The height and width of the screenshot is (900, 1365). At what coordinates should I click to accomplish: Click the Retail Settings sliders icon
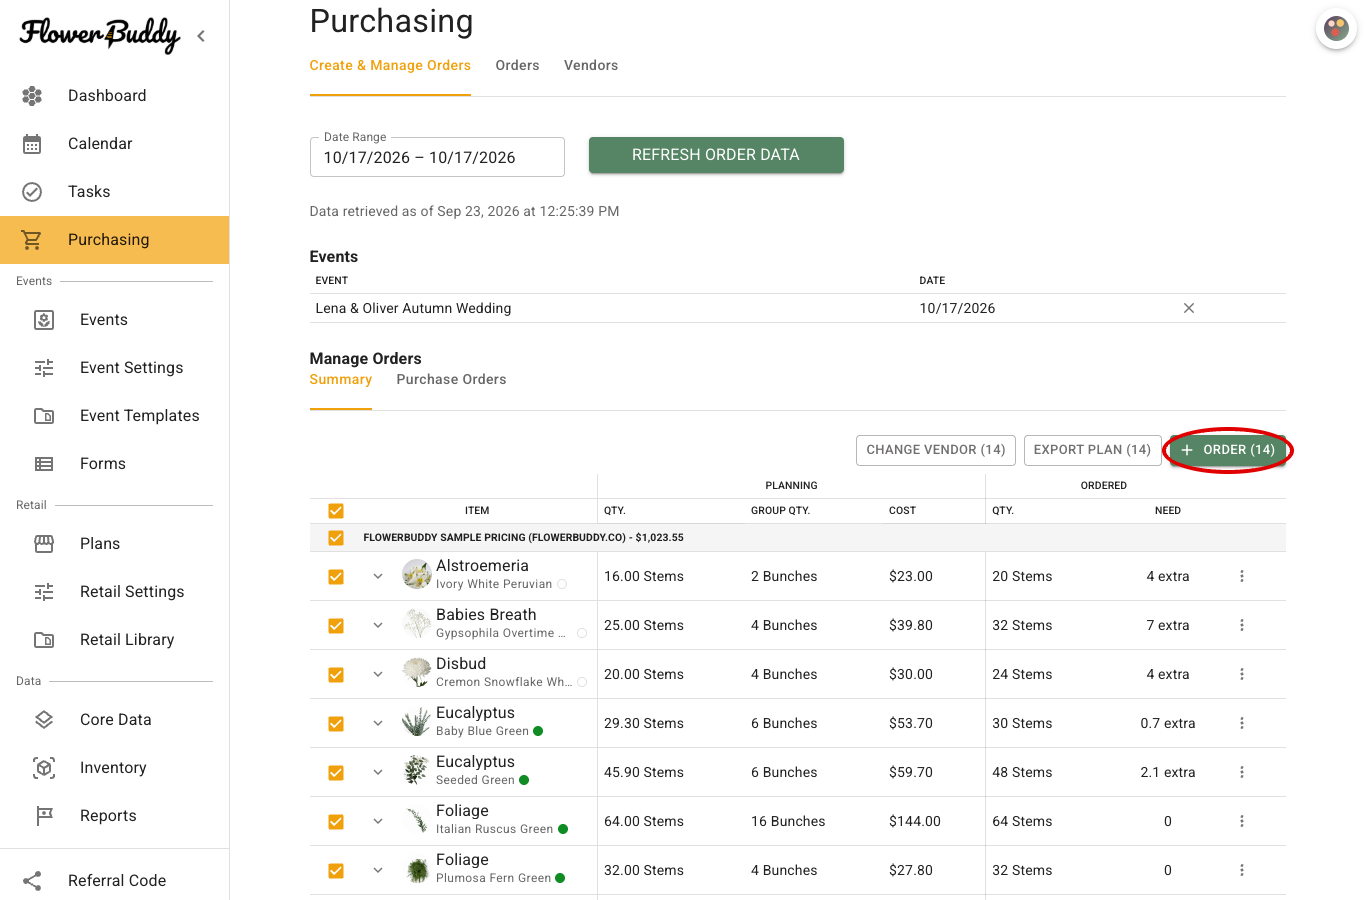[44, 592]
